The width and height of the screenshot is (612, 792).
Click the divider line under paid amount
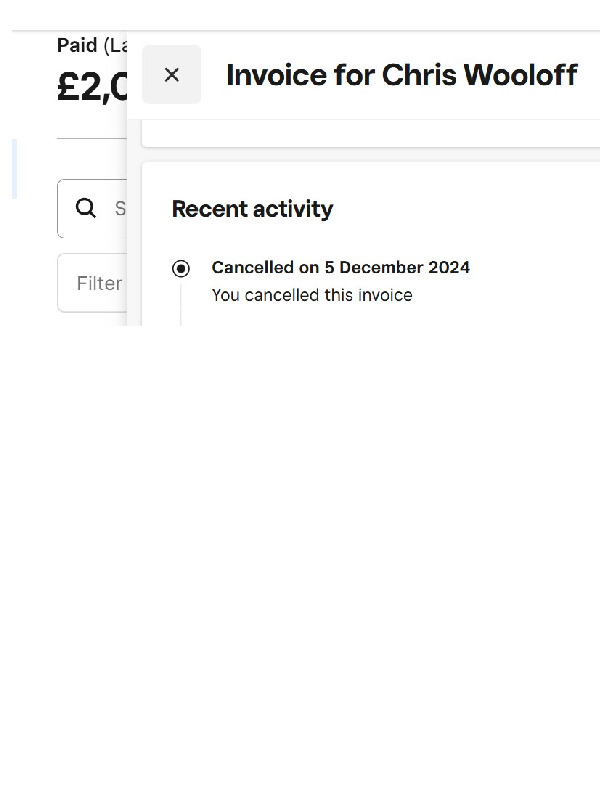[91, 138]
